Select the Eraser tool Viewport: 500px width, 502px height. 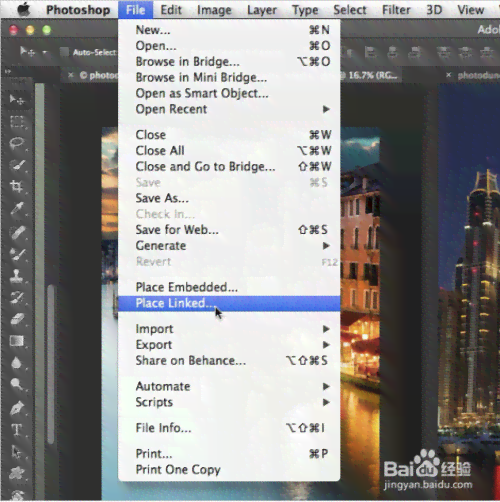coord(17,319)
